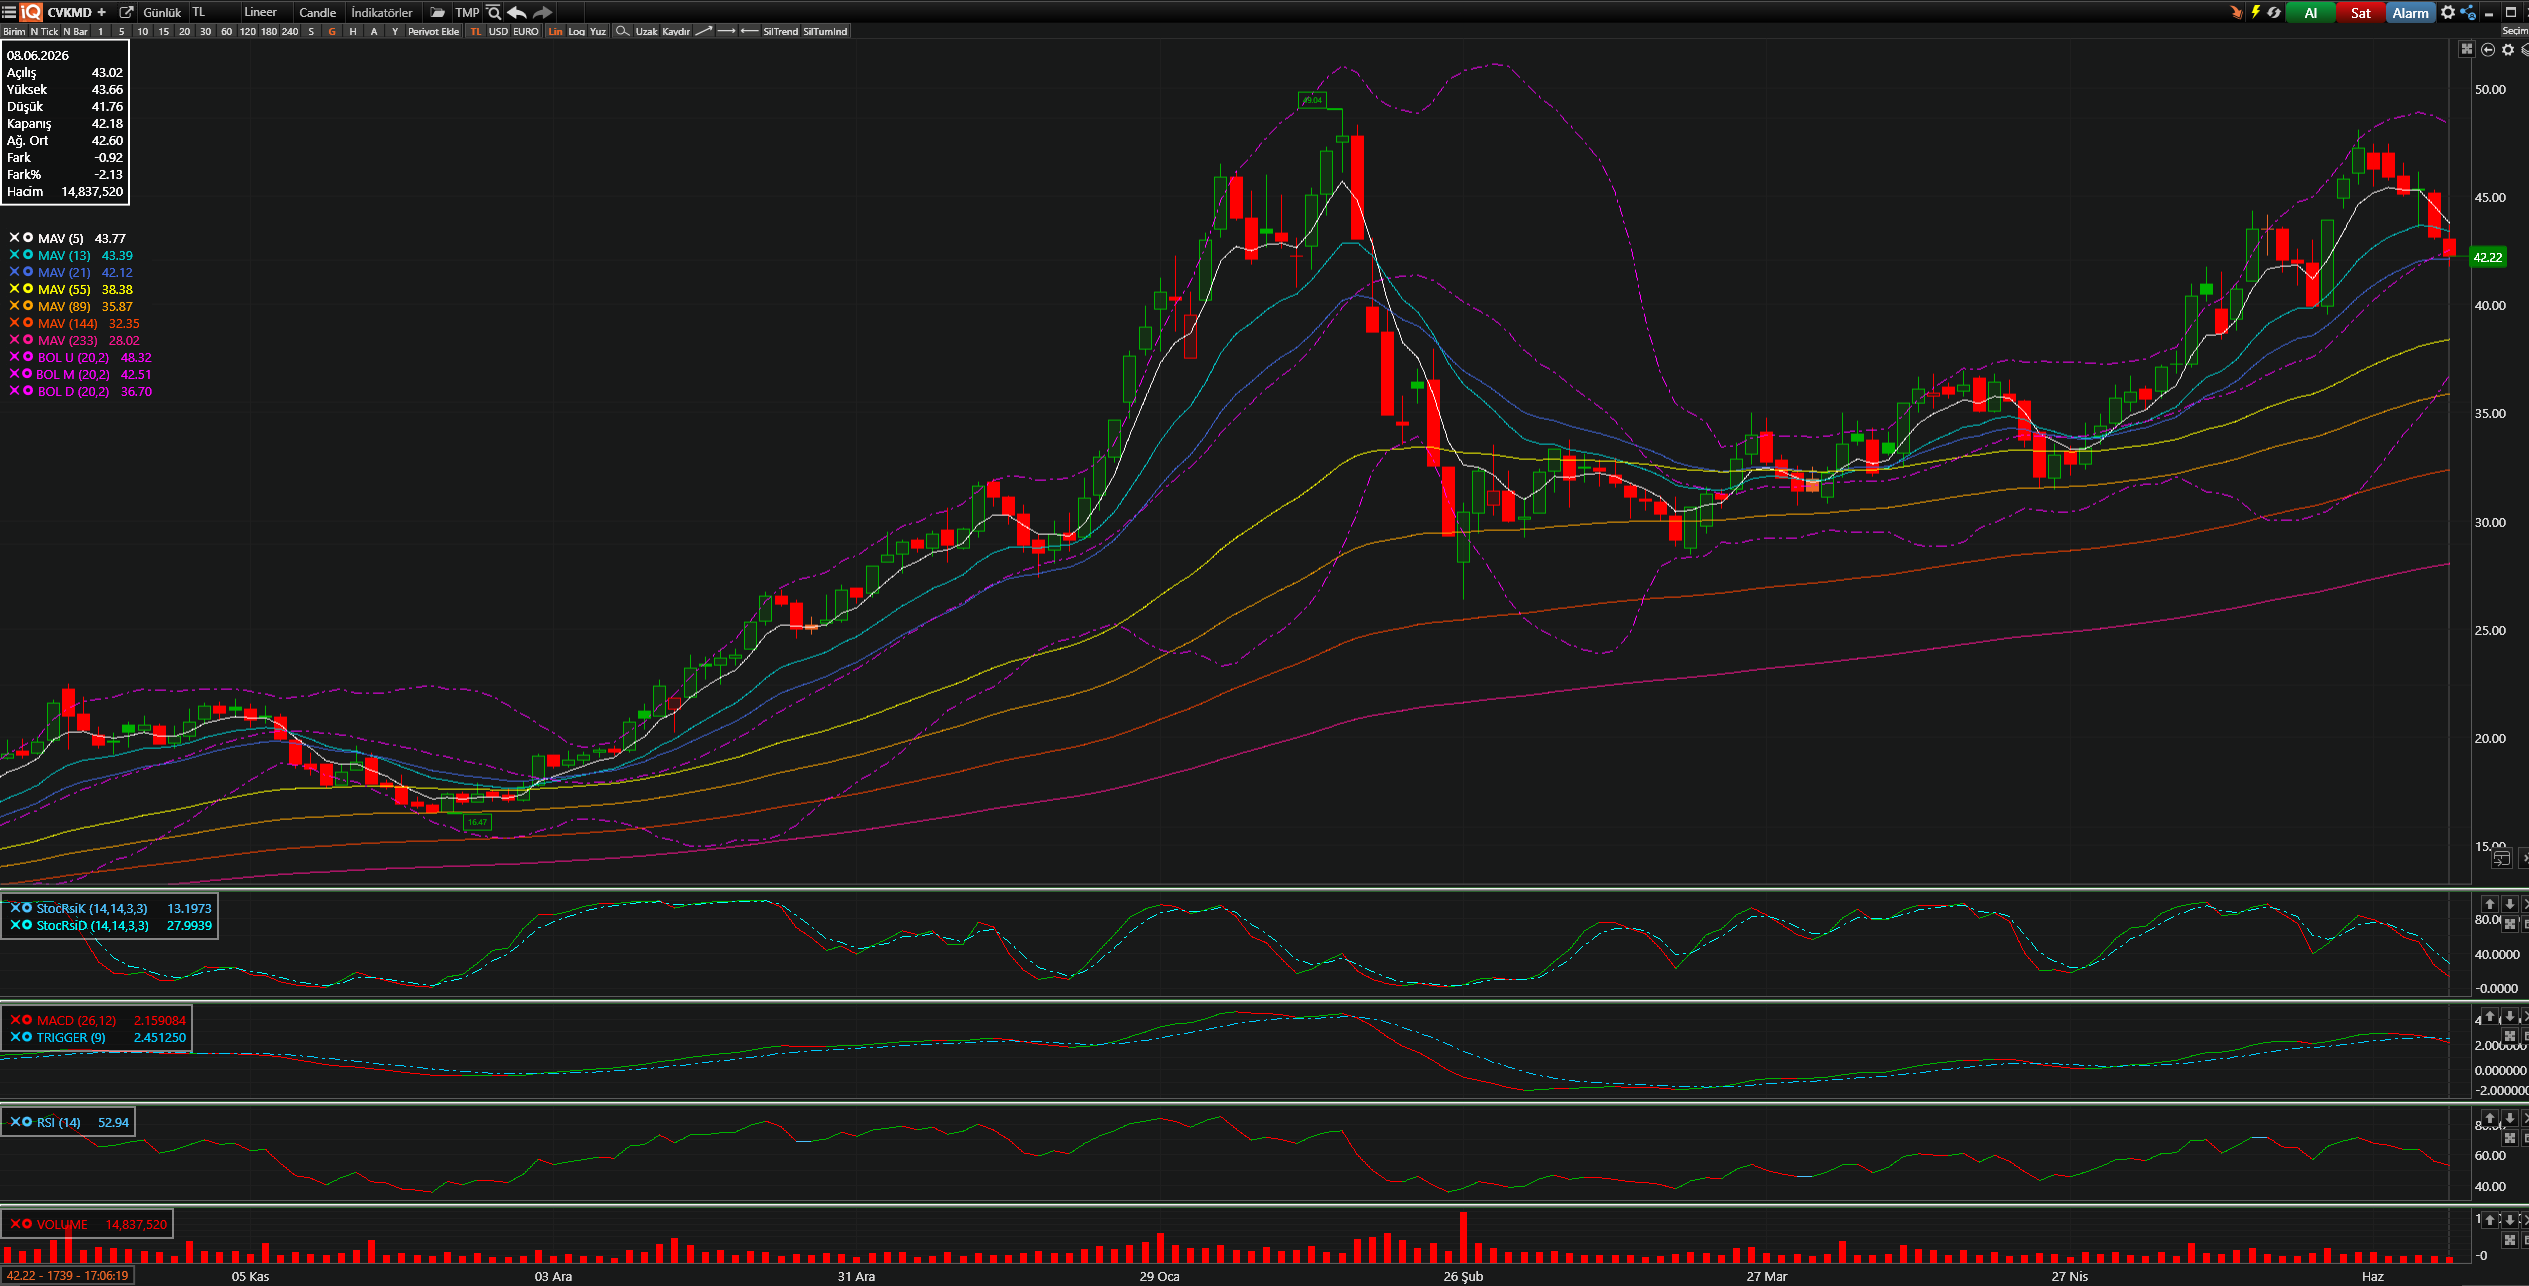Click the chart search magnifier icon
2529x1286 pixels.
click(x=493, y=12)
